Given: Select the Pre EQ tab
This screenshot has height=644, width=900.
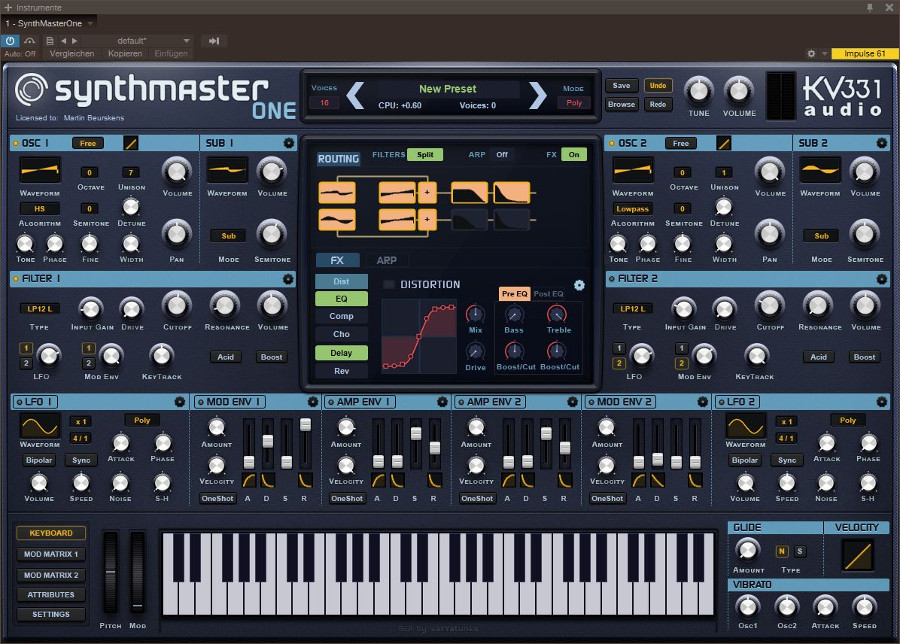Looking at the screenshot, I should click(x=514, y=294).
